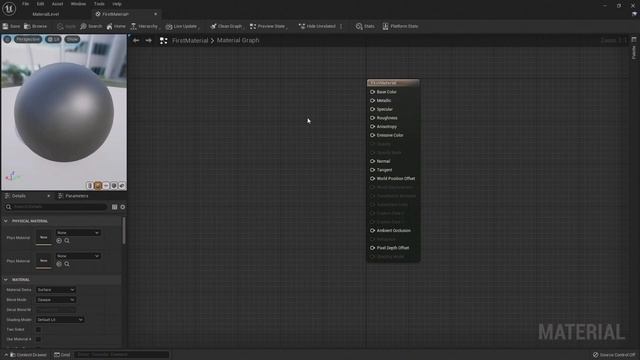Open the Asset menu
640x360 pixels.
57,4
